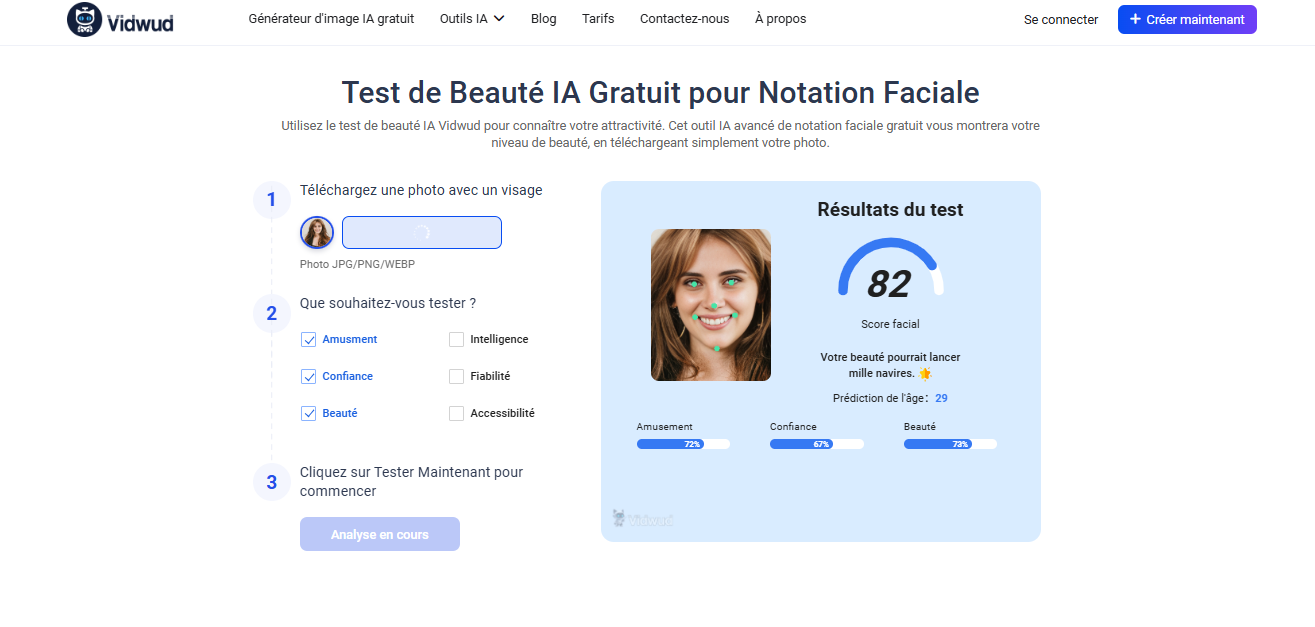This screenshot has height=627, width=1315.
Task: Open Contactez-nous from the navigation
Action: click(684, 17)
